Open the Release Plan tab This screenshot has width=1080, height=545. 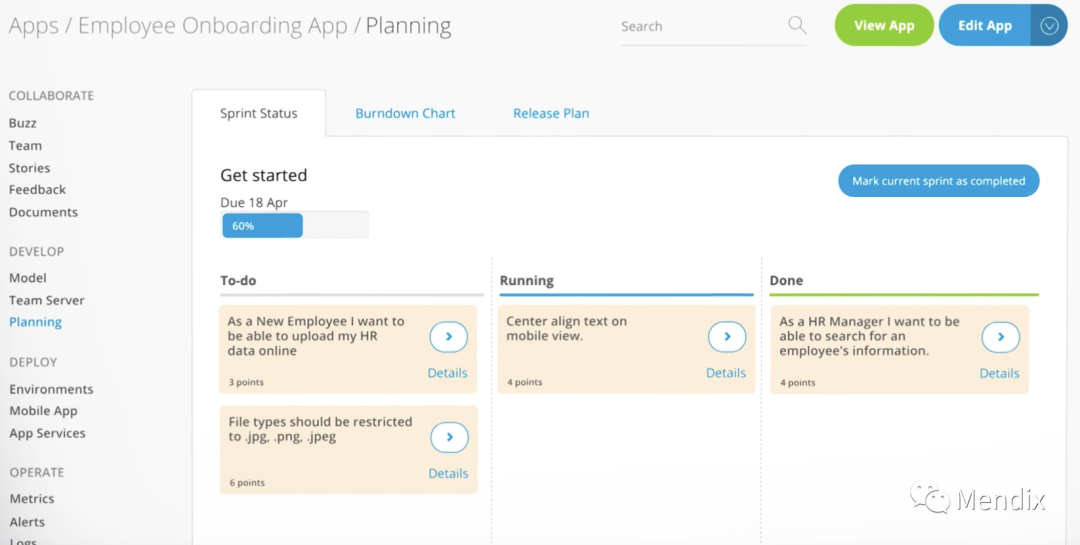(x=551, y=113)
